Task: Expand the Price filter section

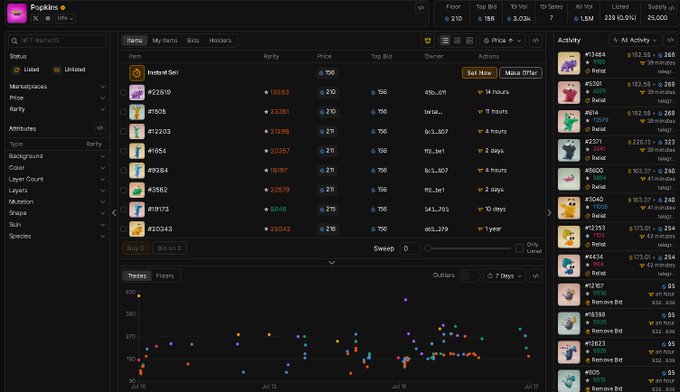Action: point(57,98)
